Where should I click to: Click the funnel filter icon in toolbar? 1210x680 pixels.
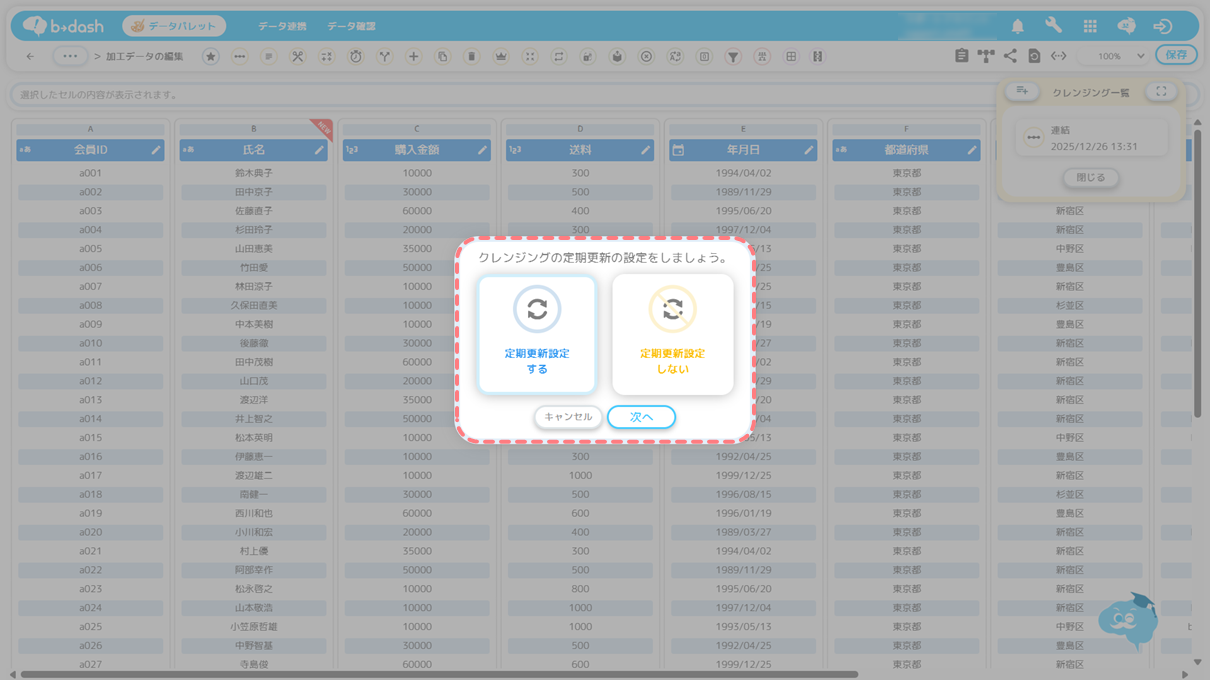(733, 57)
